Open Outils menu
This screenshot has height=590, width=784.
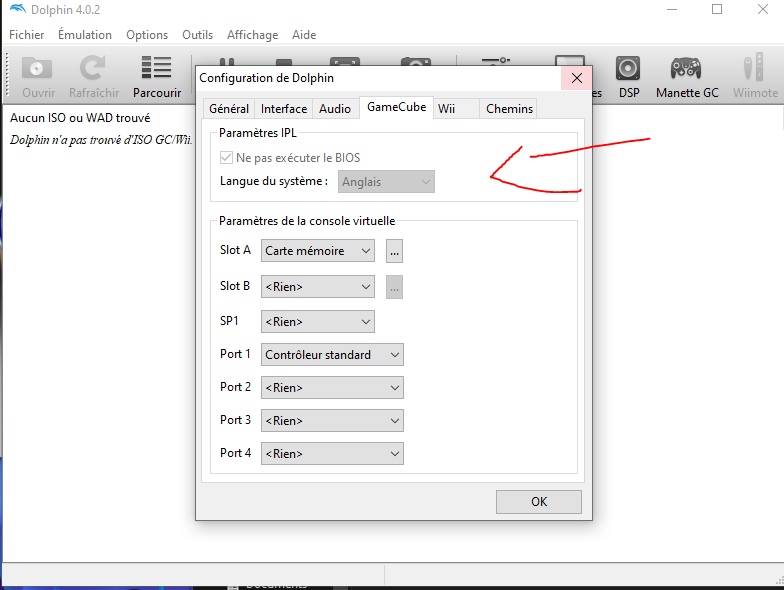[198, 34]
